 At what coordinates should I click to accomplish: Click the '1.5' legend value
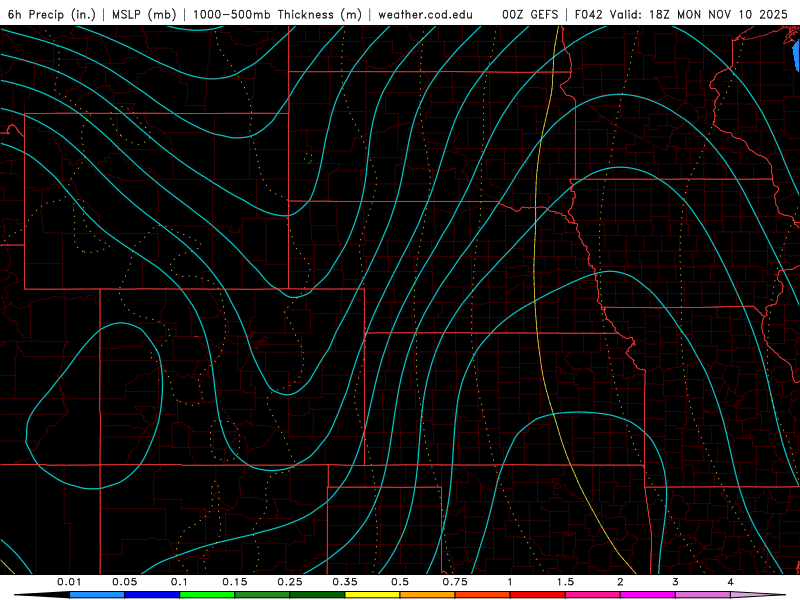click(565, 582)
